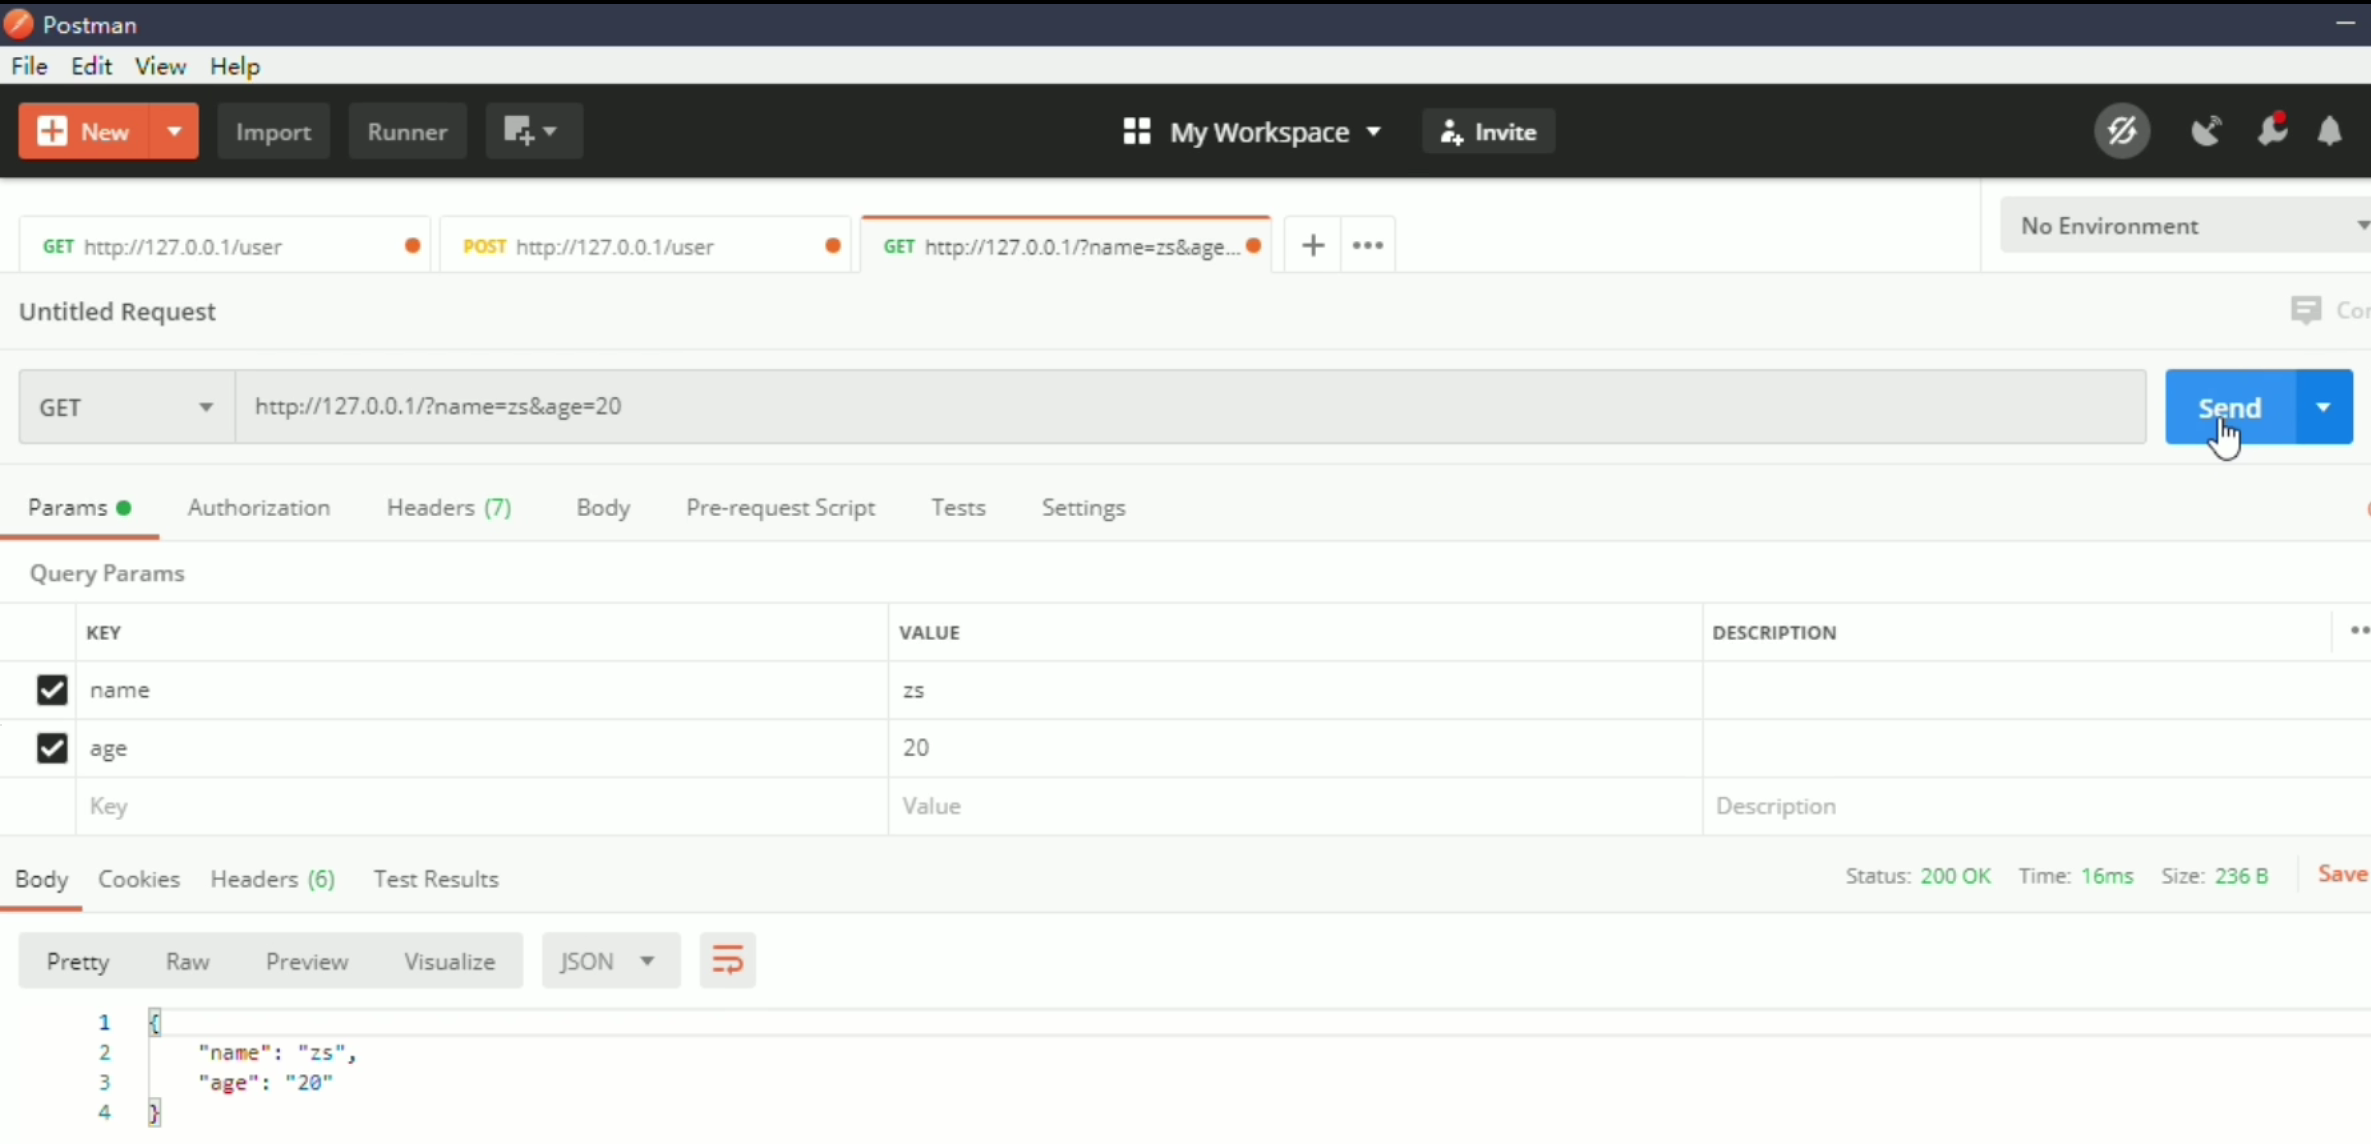Open the request Body tab
The height and width of the screenshot is (1144, 2371).
(x=603, y=508)
